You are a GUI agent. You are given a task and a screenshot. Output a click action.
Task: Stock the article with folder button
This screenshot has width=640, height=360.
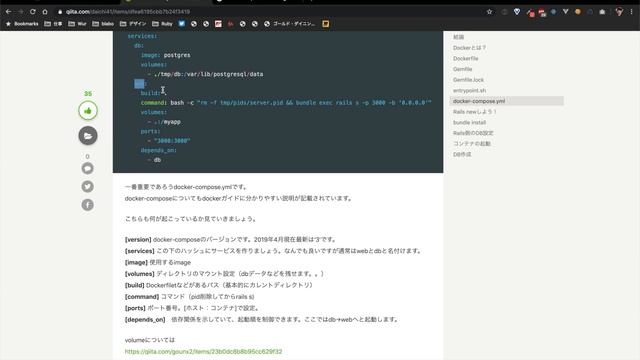88,136
